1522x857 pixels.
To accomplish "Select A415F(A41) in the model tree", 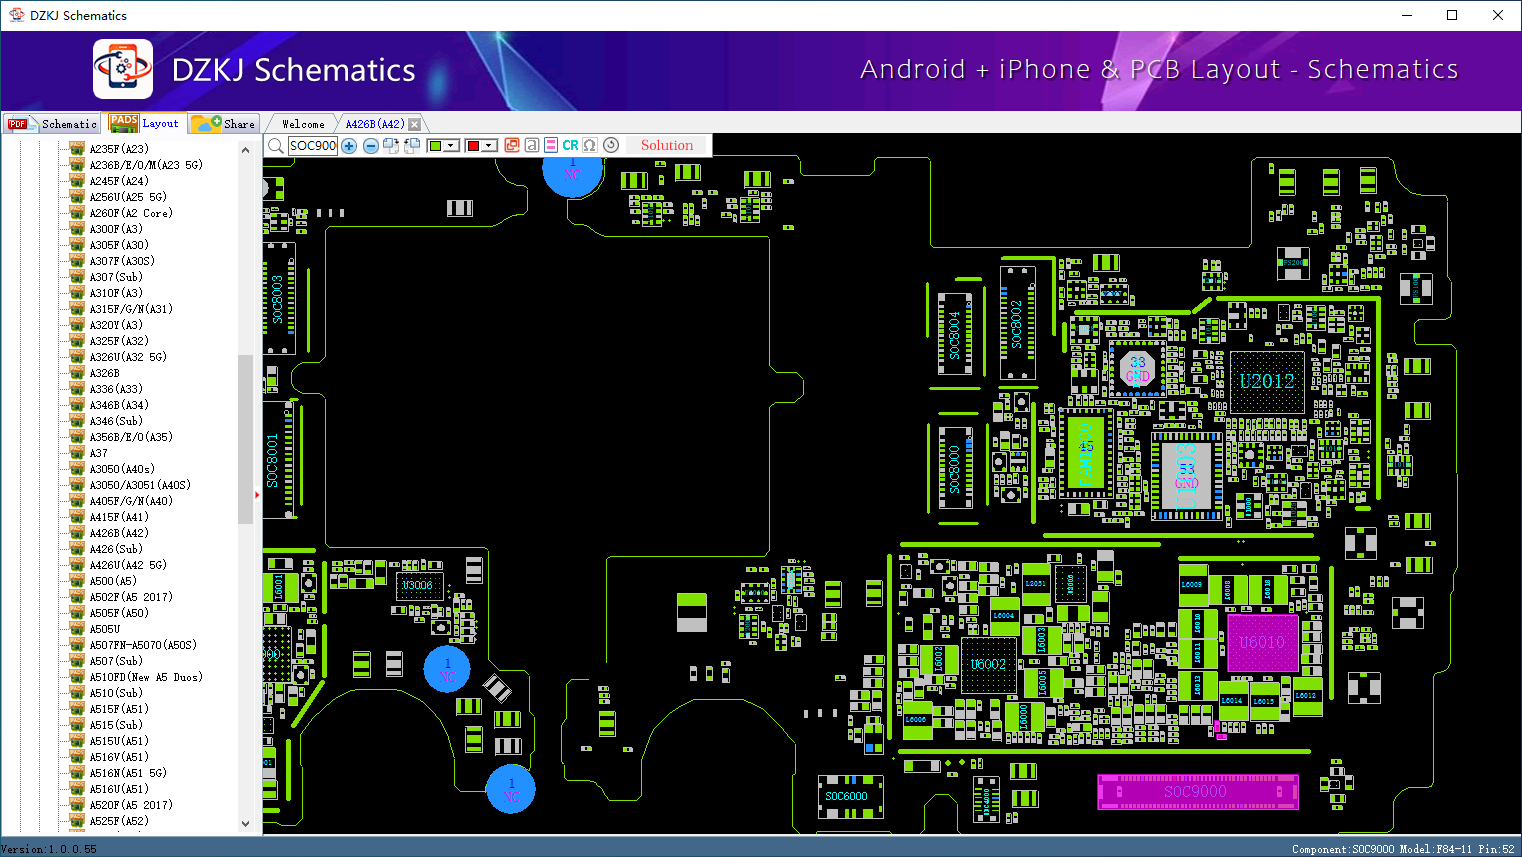I will 119,517.
